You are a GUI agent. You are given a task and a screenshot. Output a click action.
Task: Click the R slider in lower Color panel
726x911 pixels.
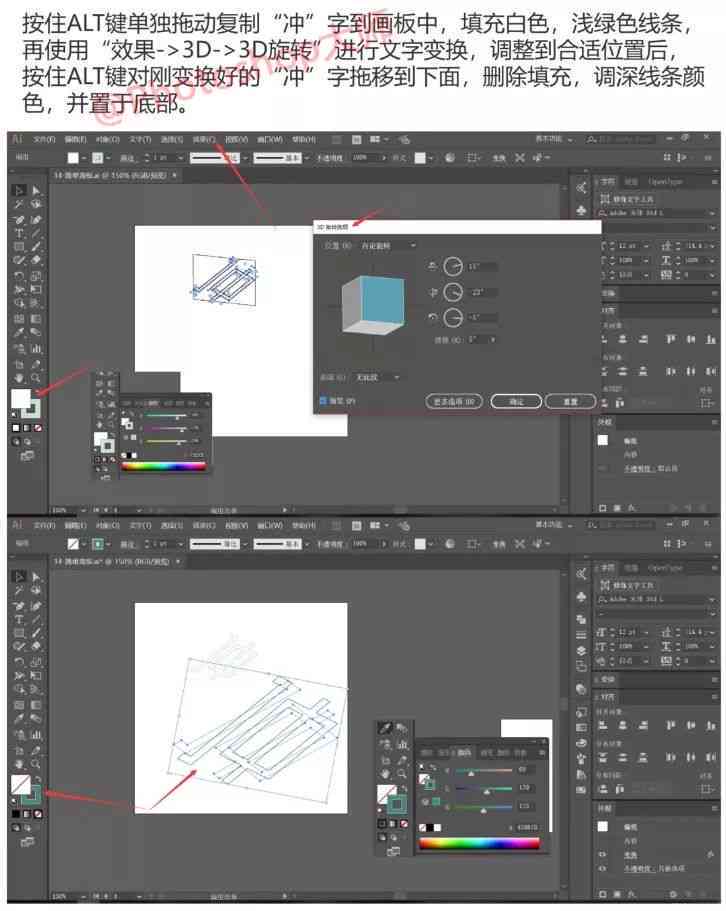click(x=483, y=771)
